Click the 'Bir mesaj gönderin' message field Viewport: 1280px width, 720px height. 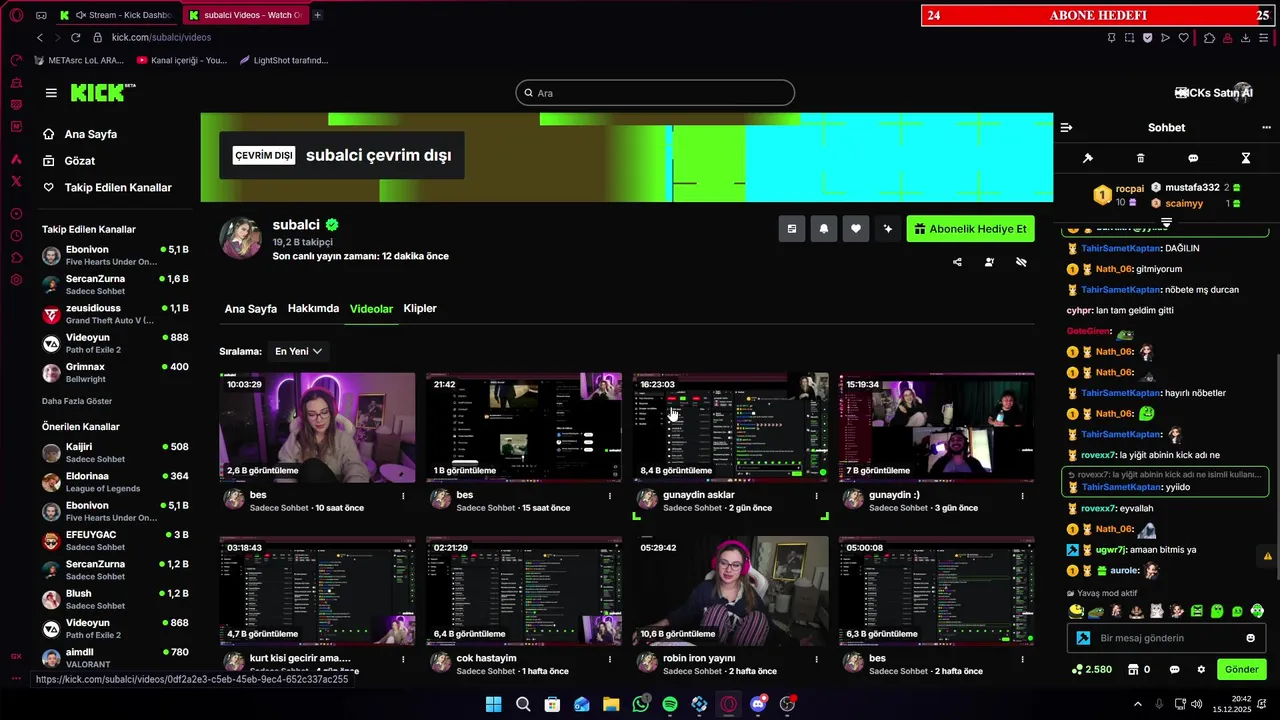click(x=1166, y=638)
